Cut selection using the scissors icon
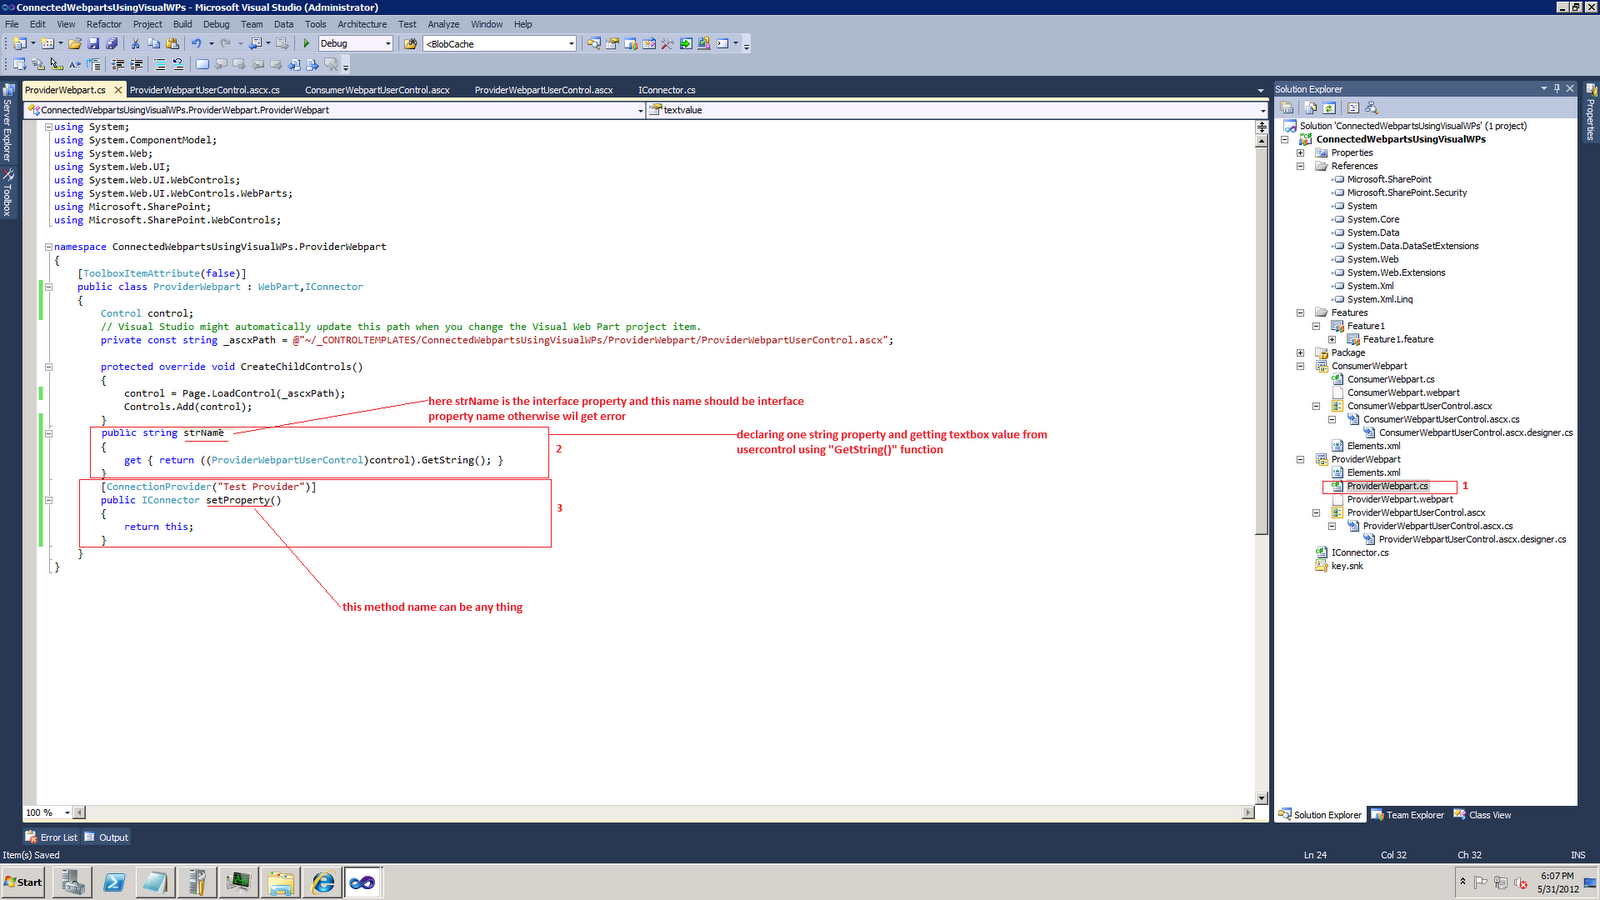 136,44
